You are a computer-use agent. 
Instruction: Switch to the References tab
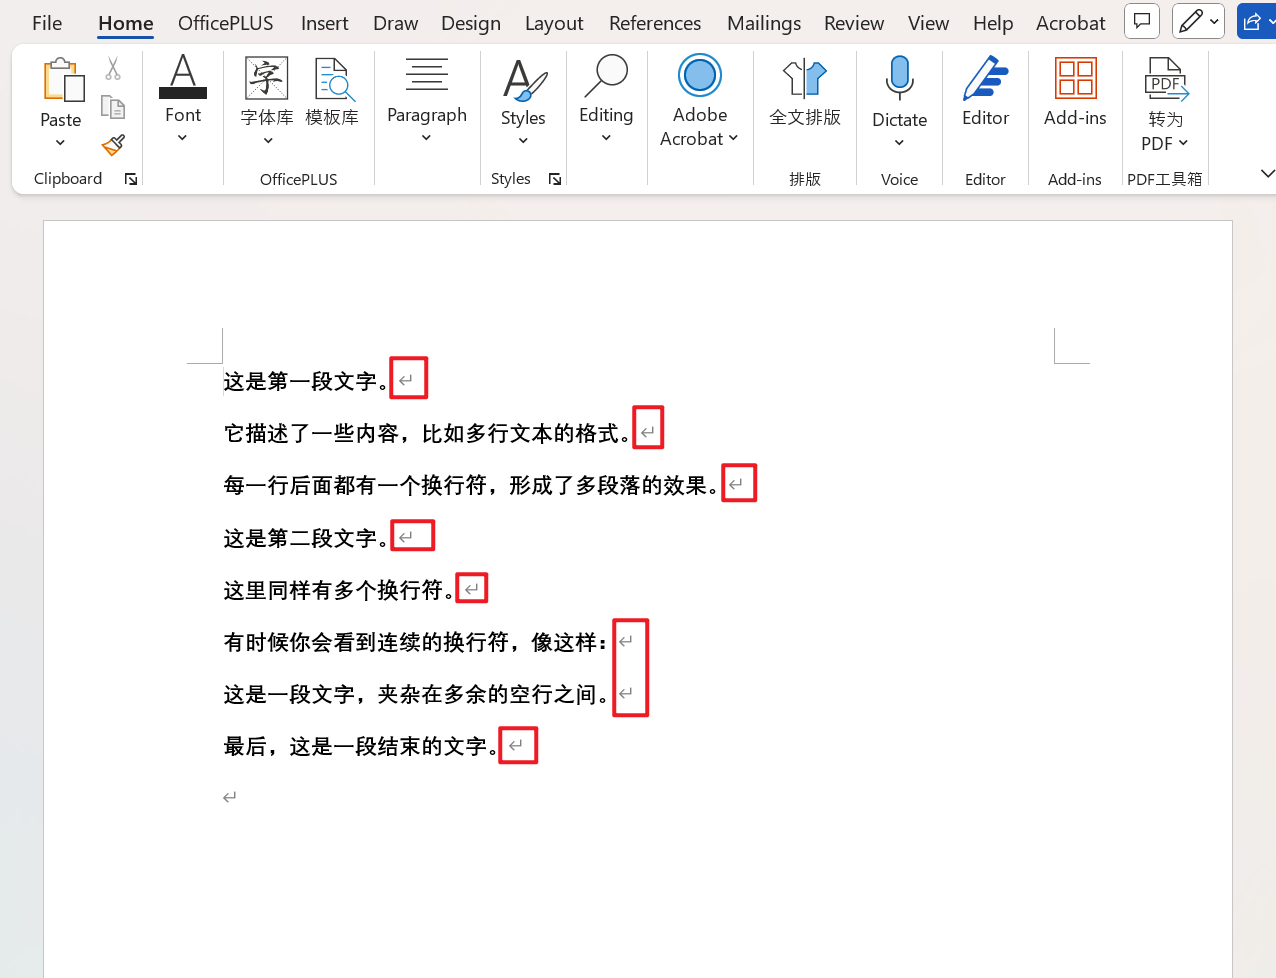(x=655, y=22)
